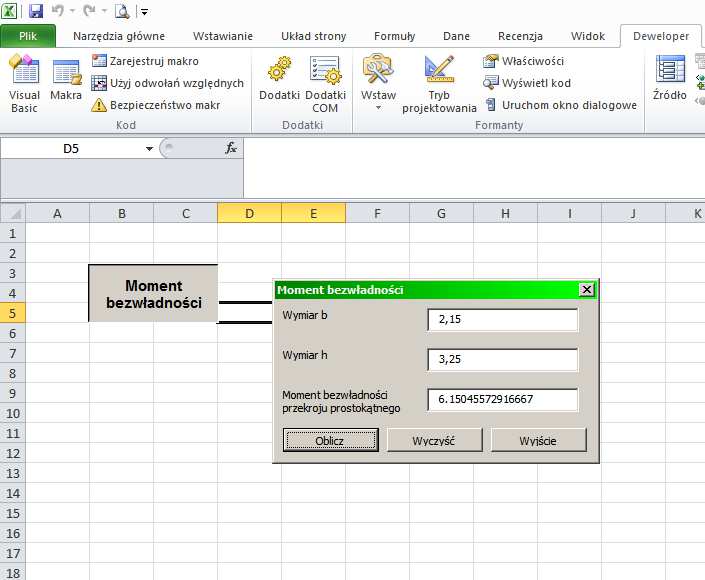Switch to Dane tab

[456, 36]
